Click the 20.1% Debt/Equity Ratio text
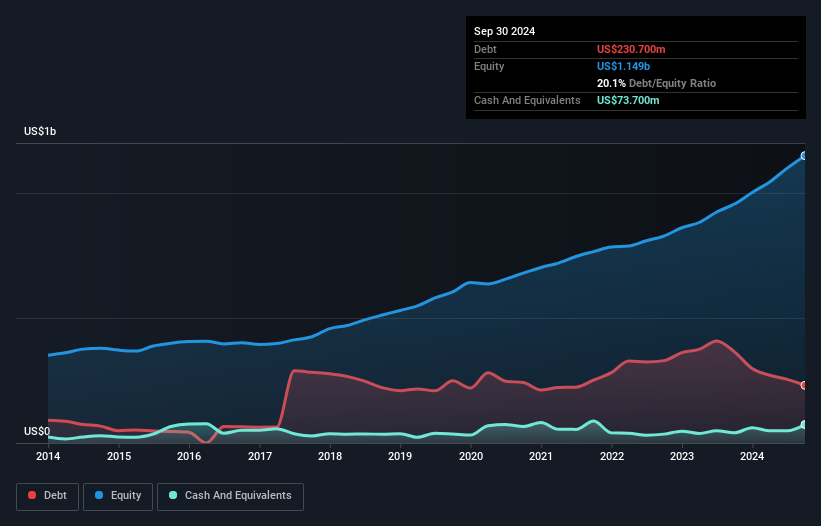The width and height of the screenshot is (821, 526). click(x=656, y=83)
